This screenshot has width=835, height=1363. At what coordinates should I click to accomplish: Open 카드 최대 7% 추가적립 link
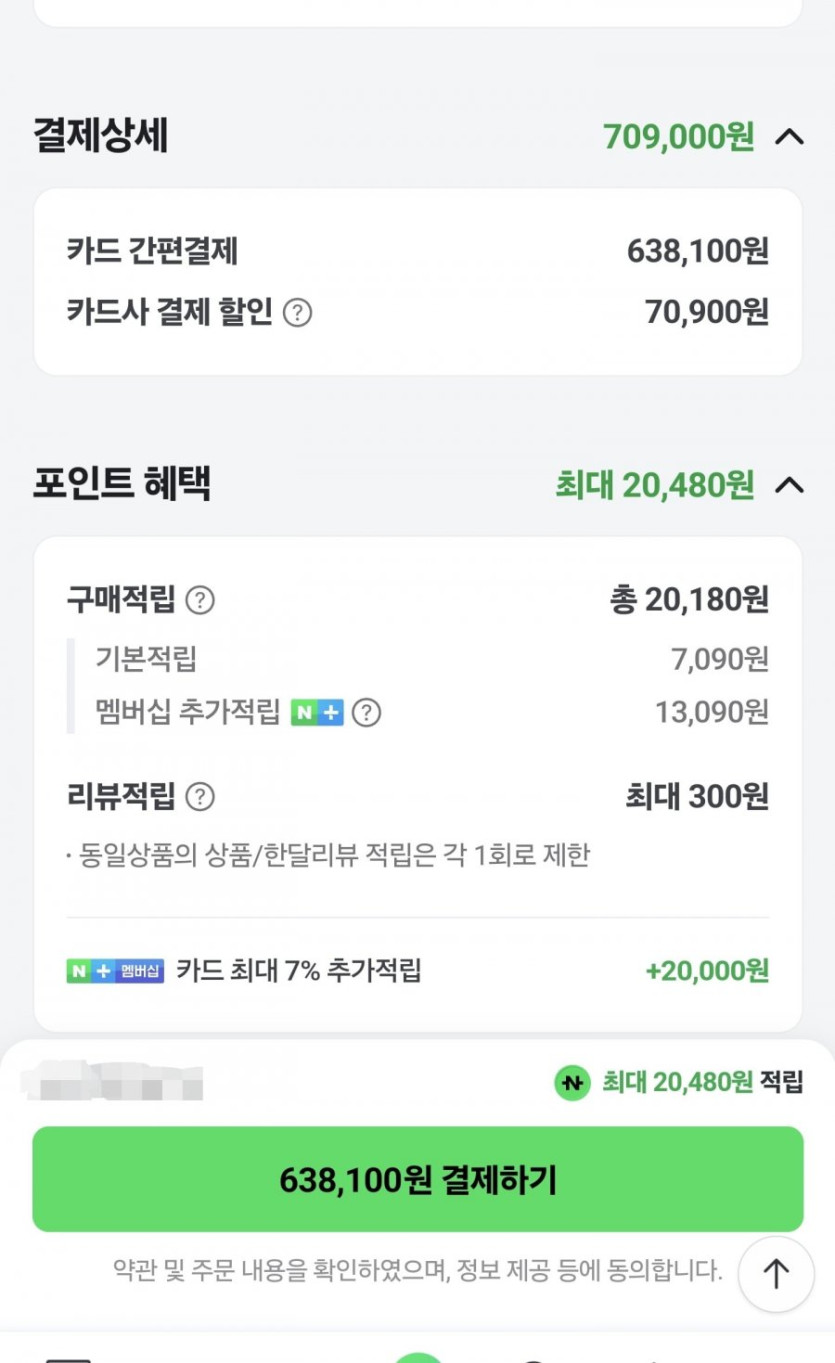(299, 971)
